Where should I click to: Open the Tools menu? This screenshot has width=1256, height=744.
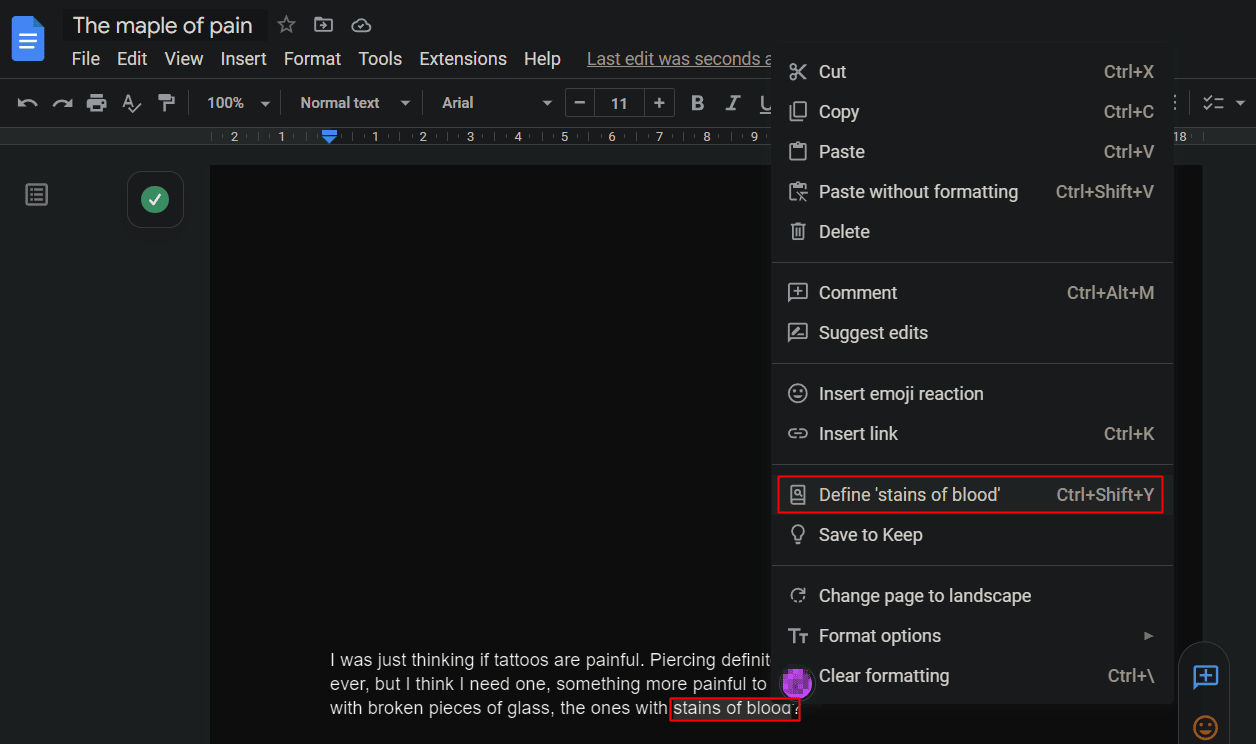(380, 59)
